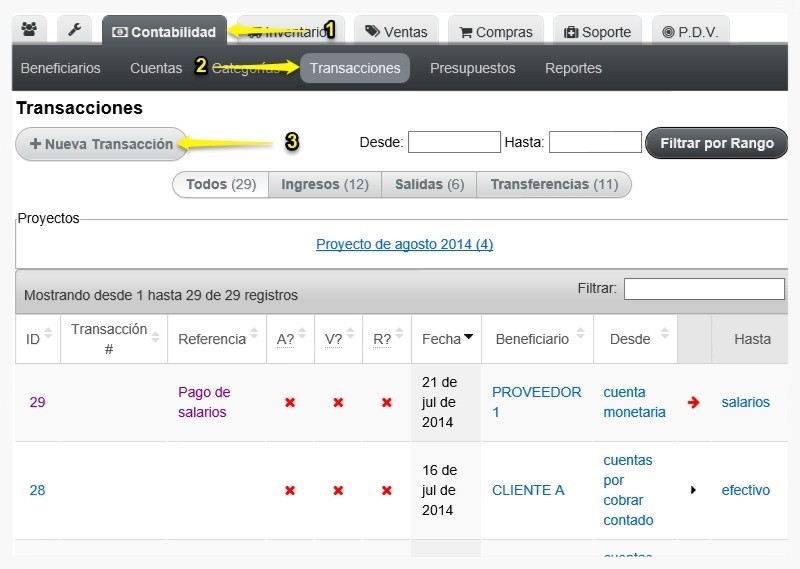The height and width of the screenshot is (569, 800).
Task: Click the Hasta column header
Action: (752, 339)
